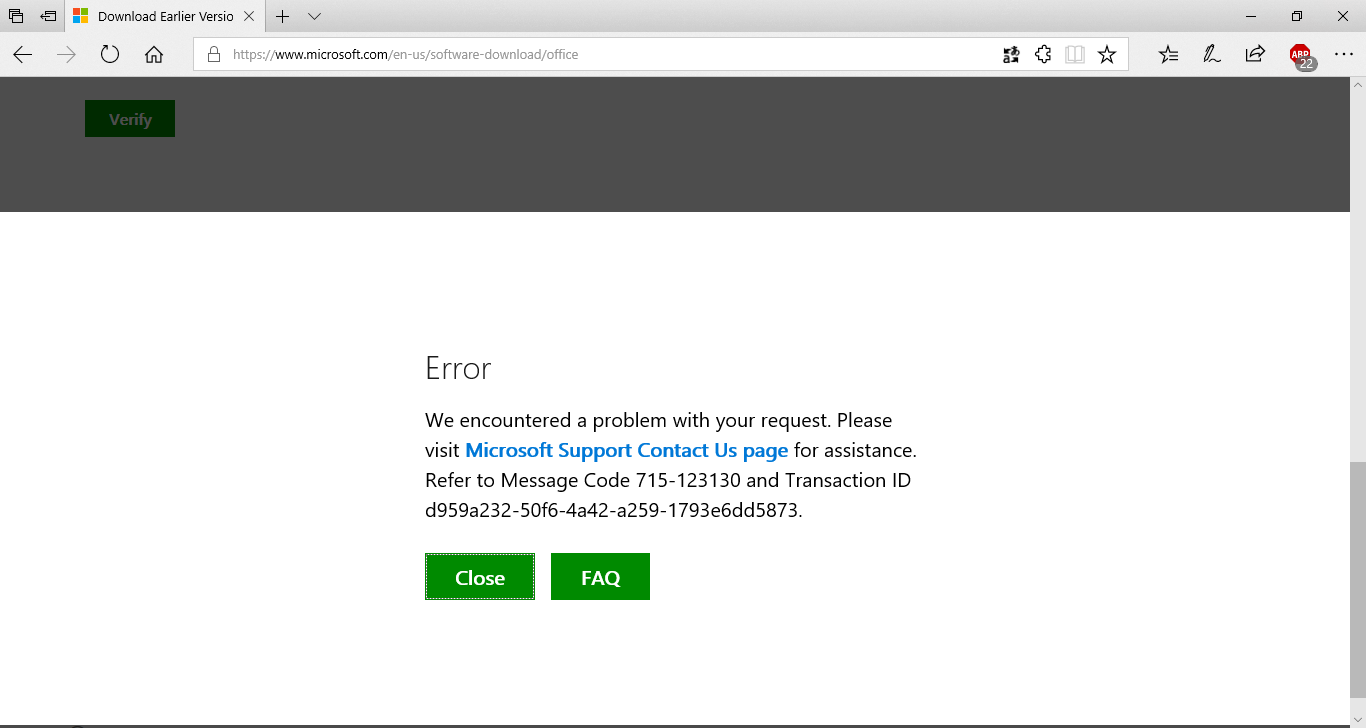Click the Add notes pen icon
The image size is (1366, 728).
click(1211, 55)
